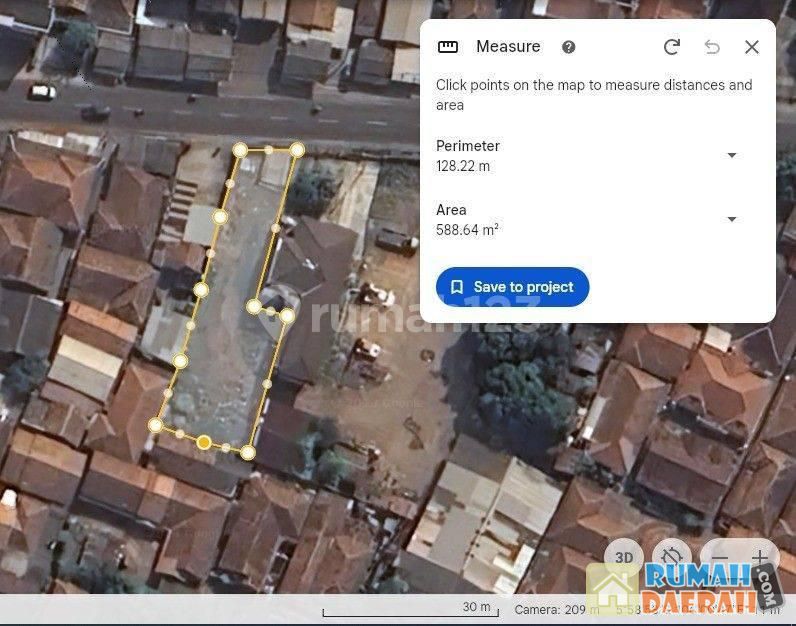Select the orange highlighted measurement point
This screenshot has height=626, width=796.
204,442
